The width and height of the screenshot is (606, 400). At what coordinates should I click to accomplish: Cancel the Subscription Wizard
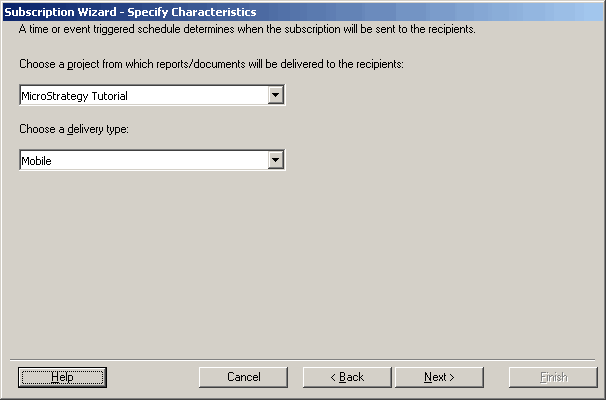coord(244,377)
